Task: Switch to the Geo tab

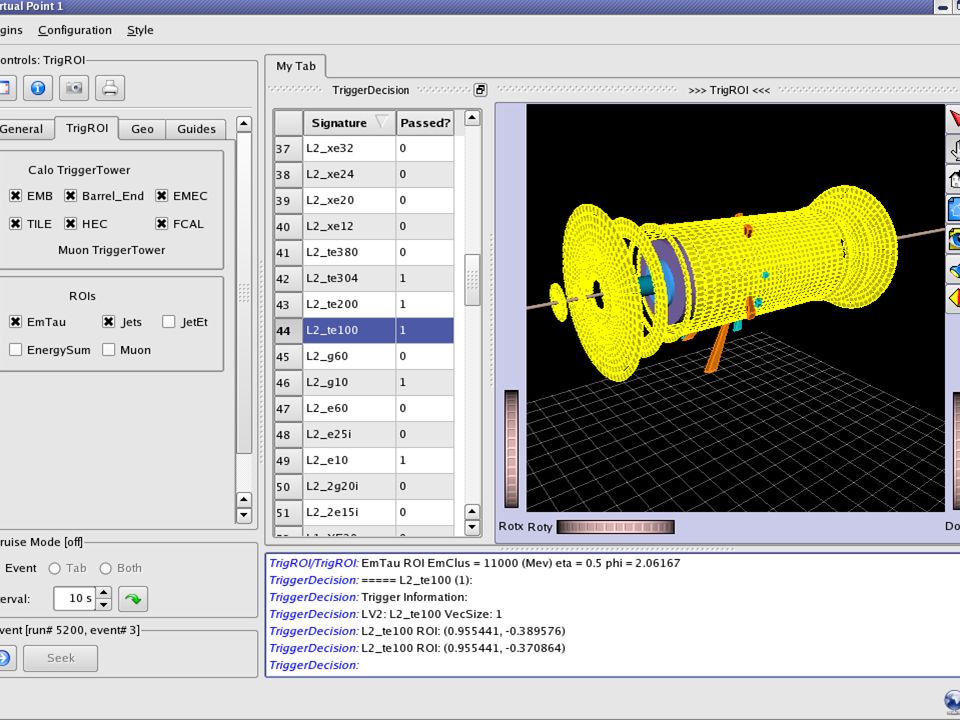Action: [142, 129]
